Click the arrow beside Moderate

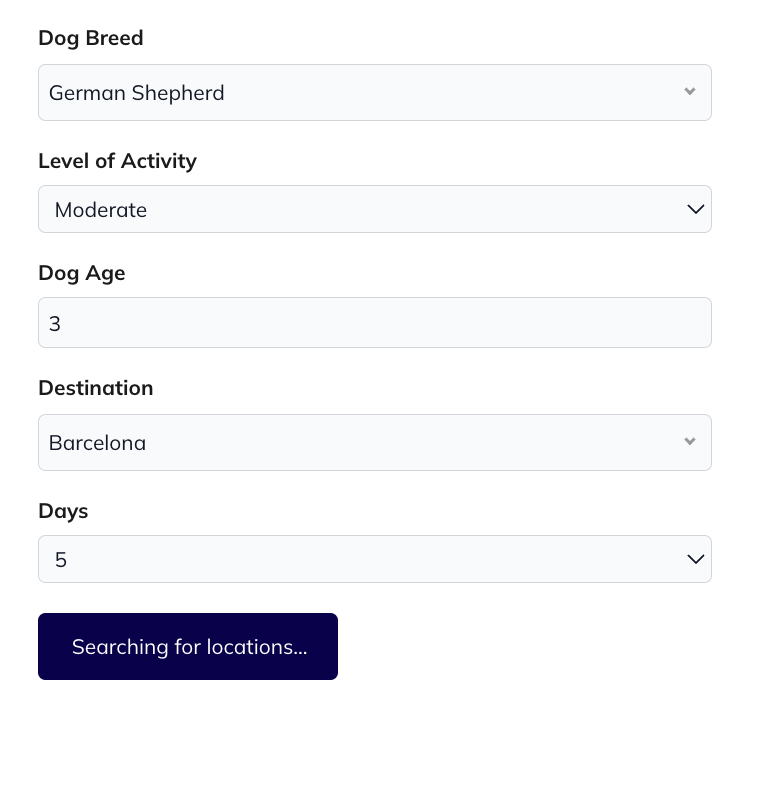[x=696, y=209]
